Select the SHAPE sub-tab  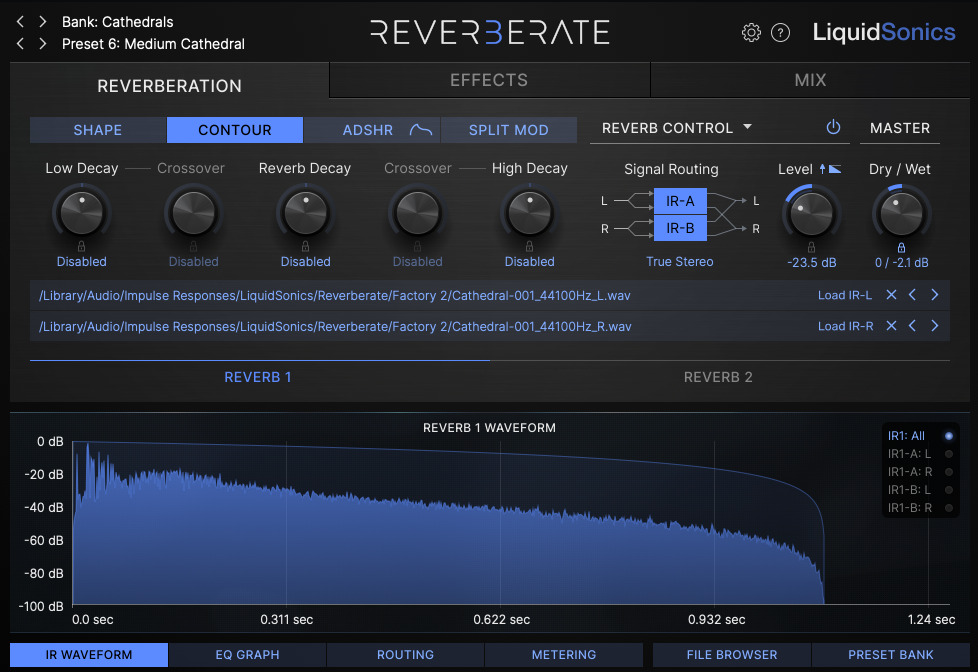(x=97, y=130)
